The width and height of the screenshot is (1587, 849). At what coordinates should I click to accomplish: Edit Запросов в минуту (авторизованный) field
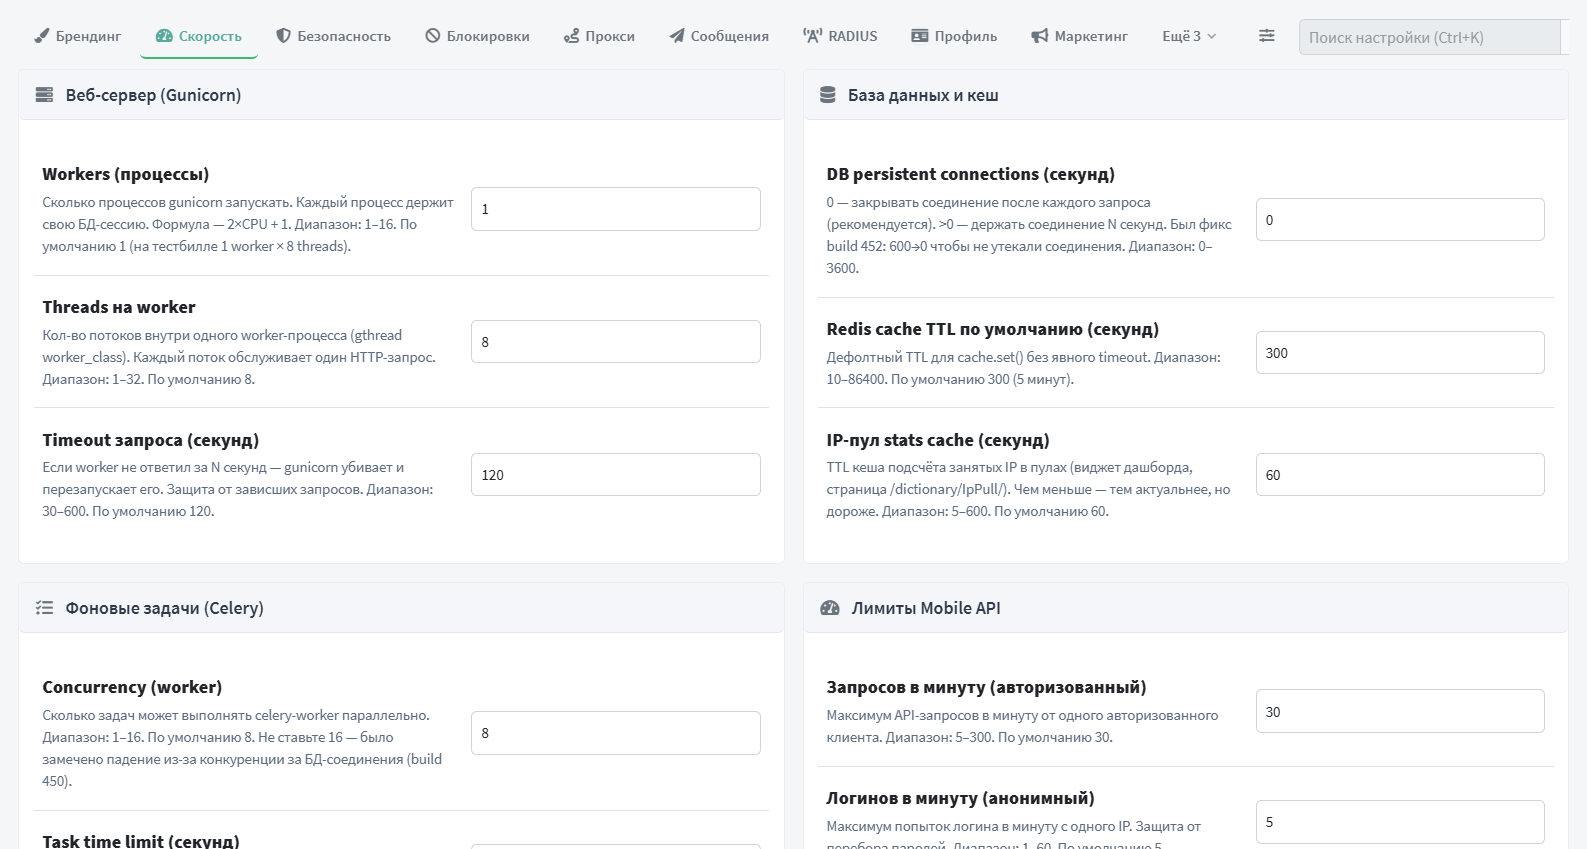1400,711
